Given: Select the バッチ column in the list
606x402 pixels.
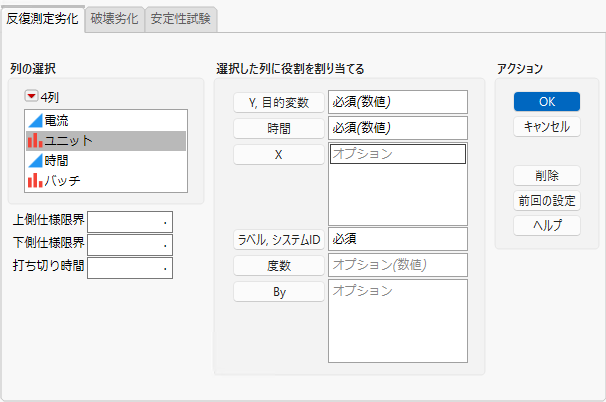Looking at the screenshot, I should click(106, 181).
